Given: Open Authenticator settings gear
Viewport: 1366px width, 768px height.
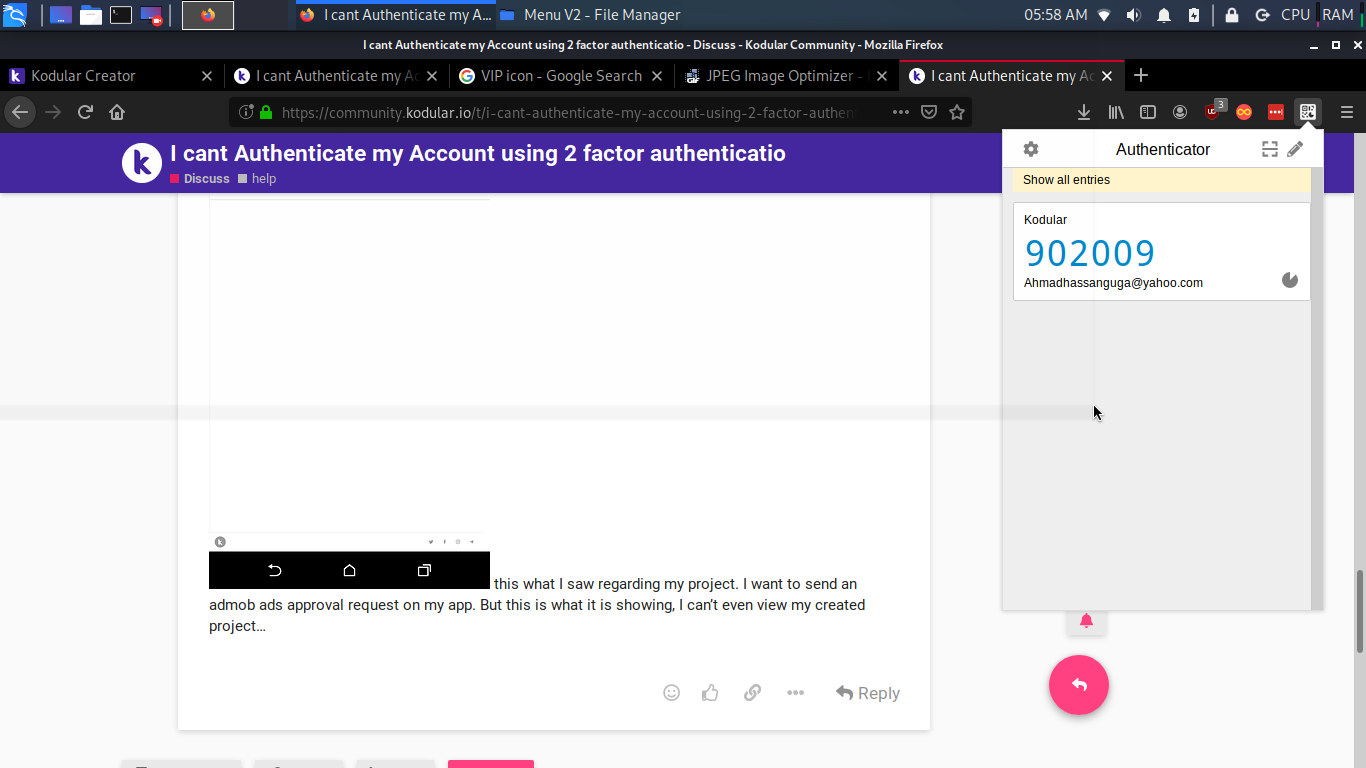Looking at the screenshot, I should [x=1031, y=149].
